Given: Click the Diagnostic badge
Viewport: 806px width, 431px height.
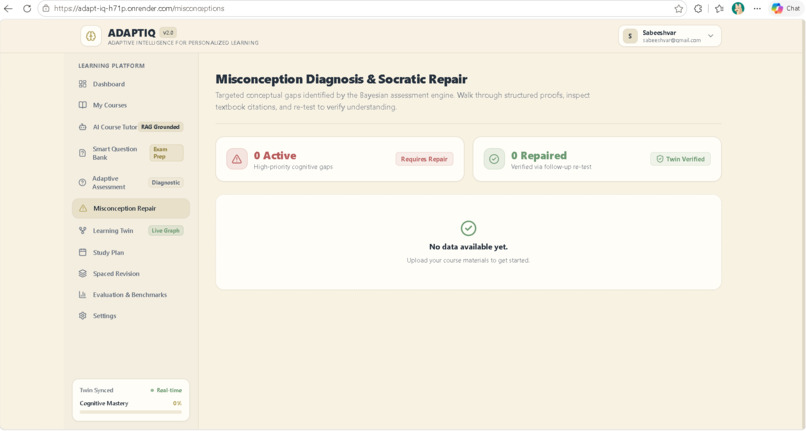Looking at the screenshot, I should coord(166,182).
